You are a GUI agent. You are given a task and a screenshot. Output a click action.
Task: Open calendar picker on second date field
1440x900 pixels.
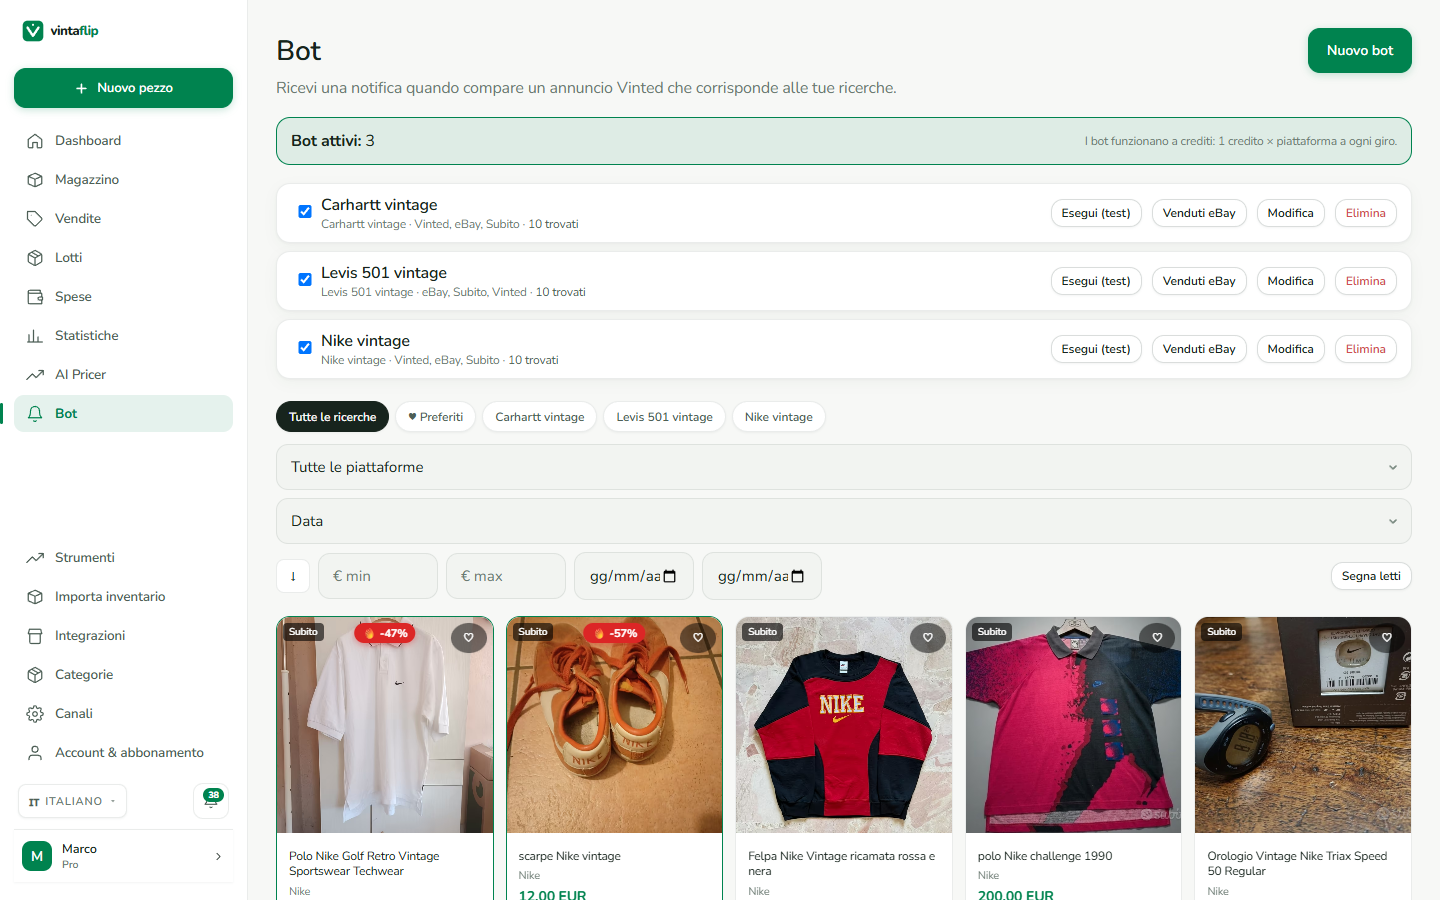[x=798, y=576]
